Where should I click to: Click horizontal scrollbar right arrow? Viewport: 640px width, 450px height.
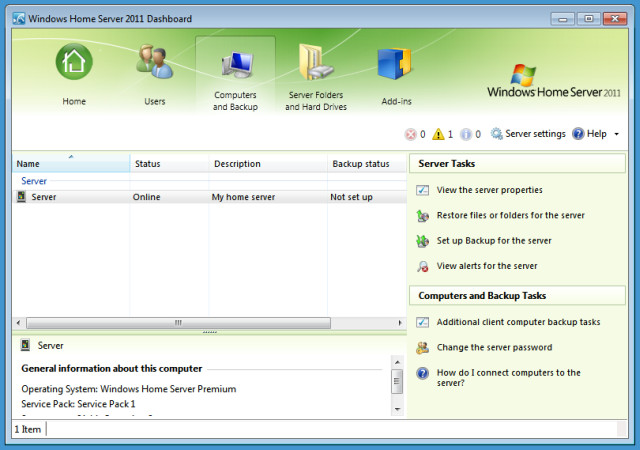tap(400, 323)
